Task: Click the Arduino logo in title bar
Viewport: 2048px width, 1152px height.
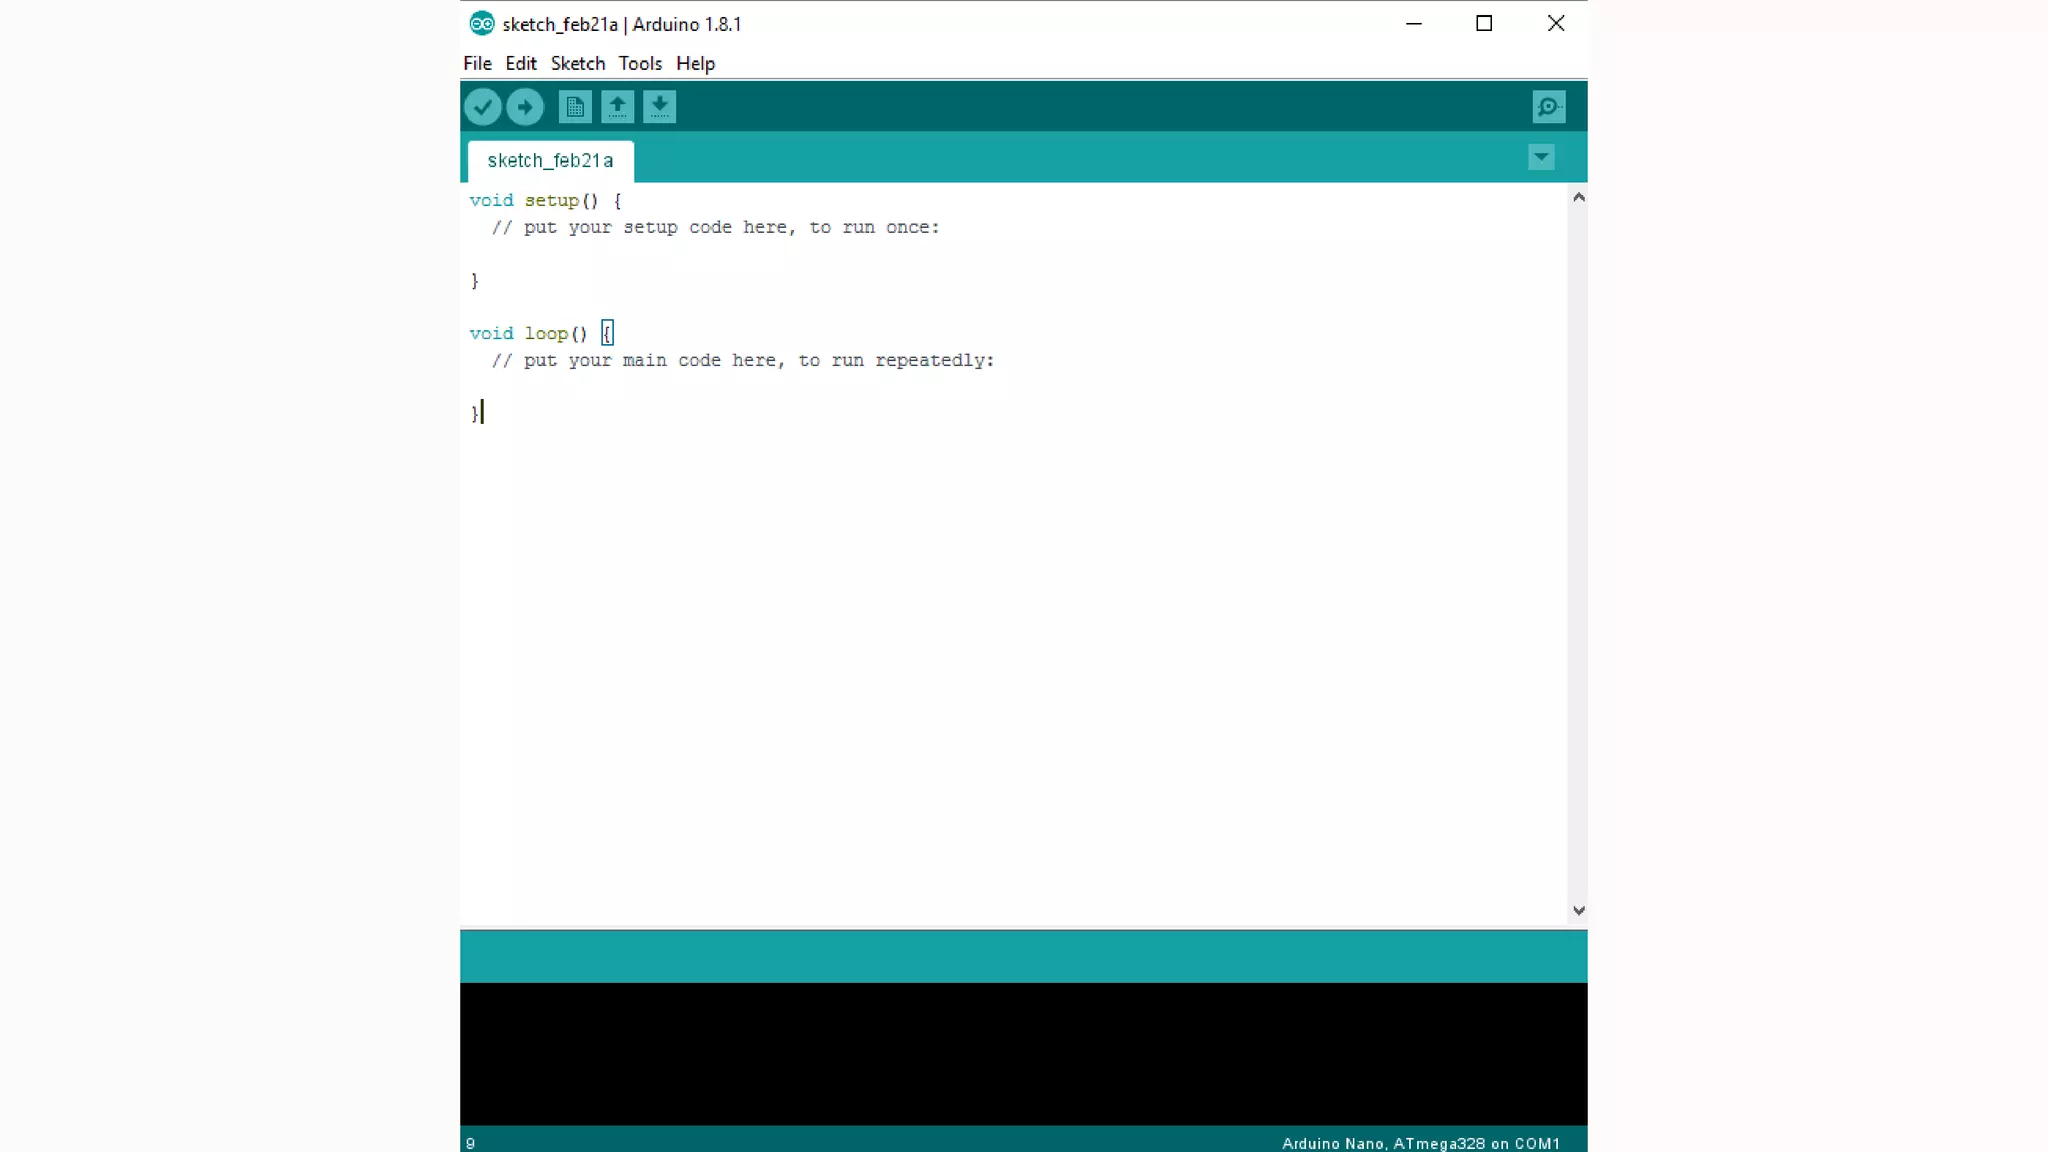Action: click(482, 24)
